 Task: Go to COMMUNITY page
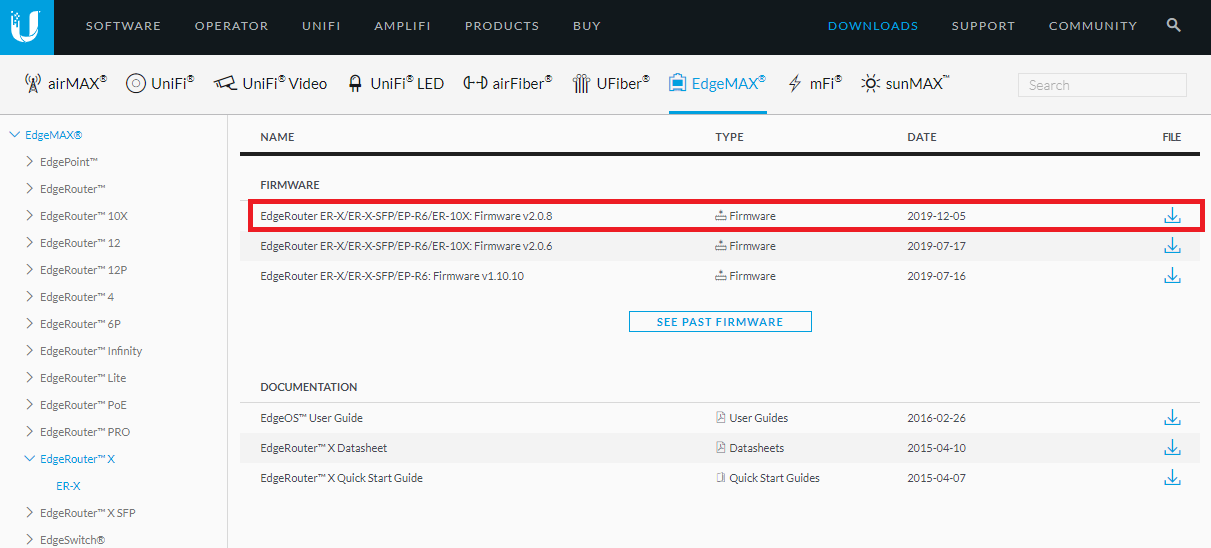click(1093, 26)
